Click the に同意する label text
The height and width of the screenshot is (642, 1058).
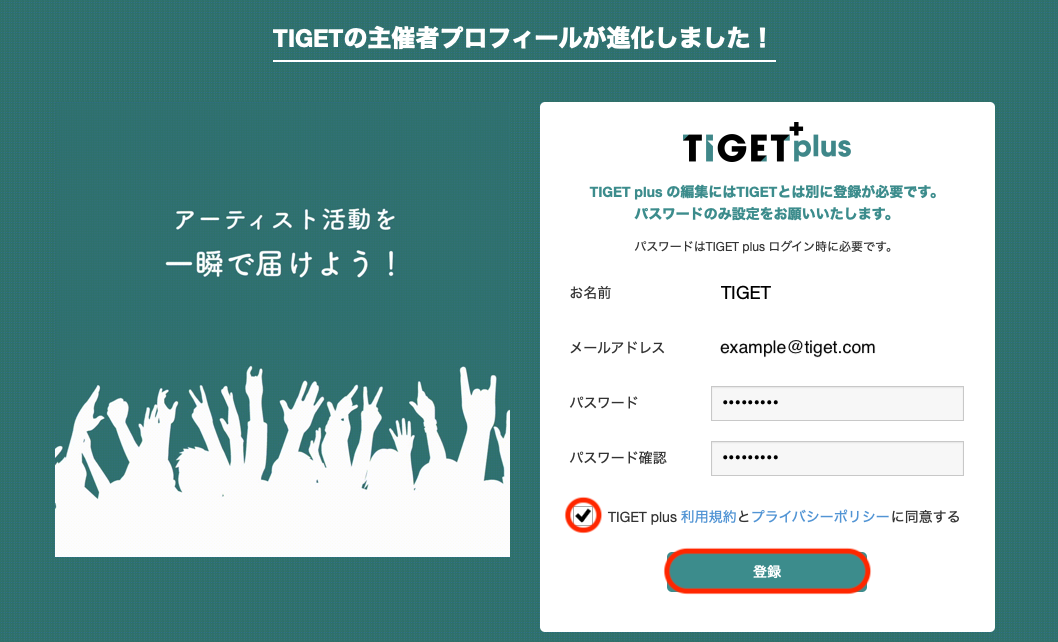pyautogui.click(x=925, y=517)
